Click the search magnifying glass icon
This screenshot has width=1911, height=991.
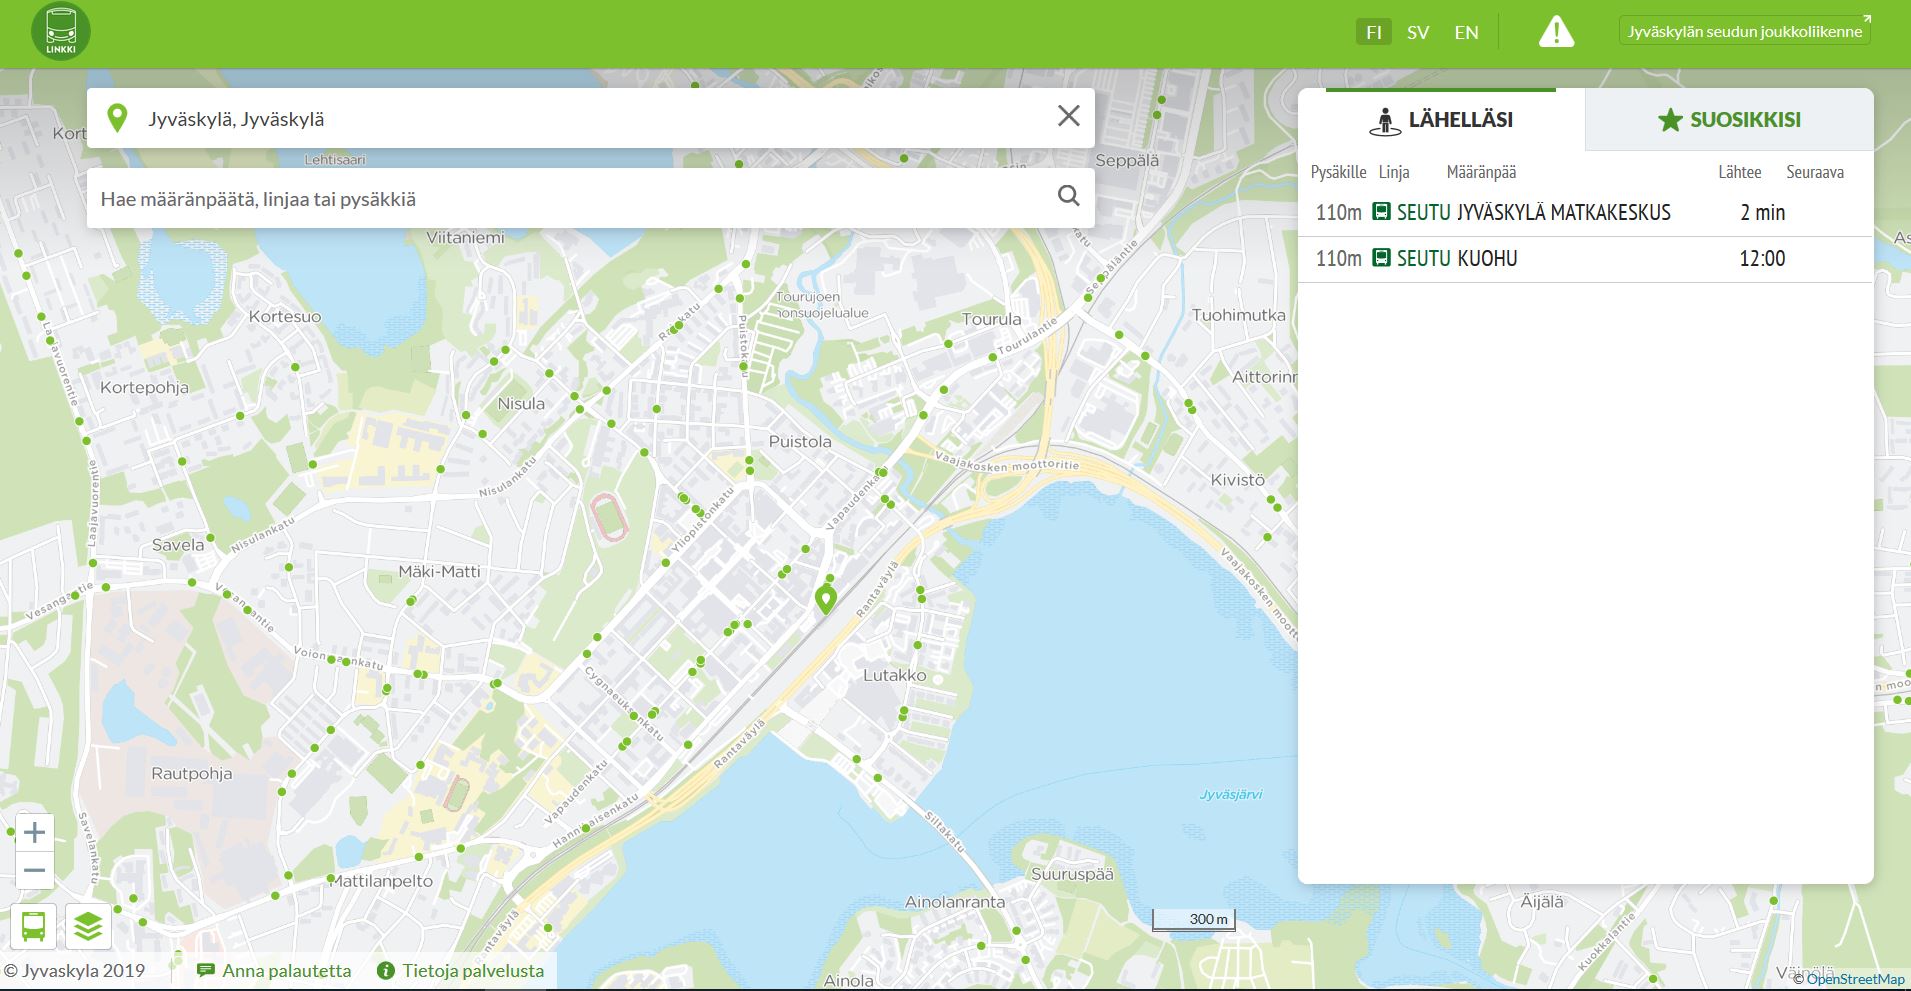[x=1068, y=196]
